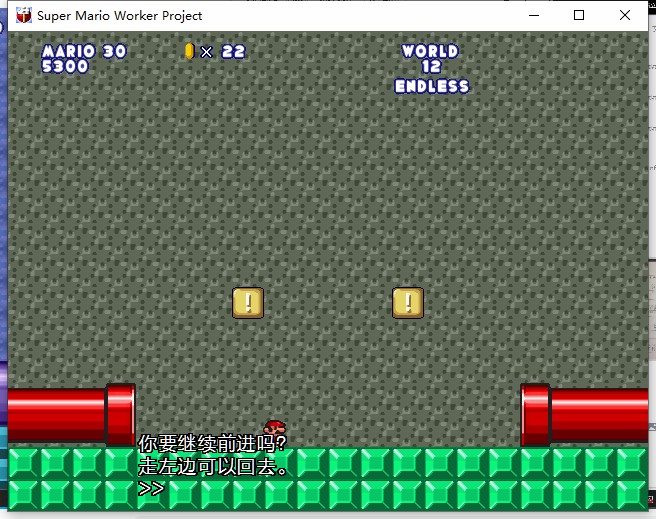
Task: Click the window title 'Super Mario Worker Project'
Action: pos(120,16)
